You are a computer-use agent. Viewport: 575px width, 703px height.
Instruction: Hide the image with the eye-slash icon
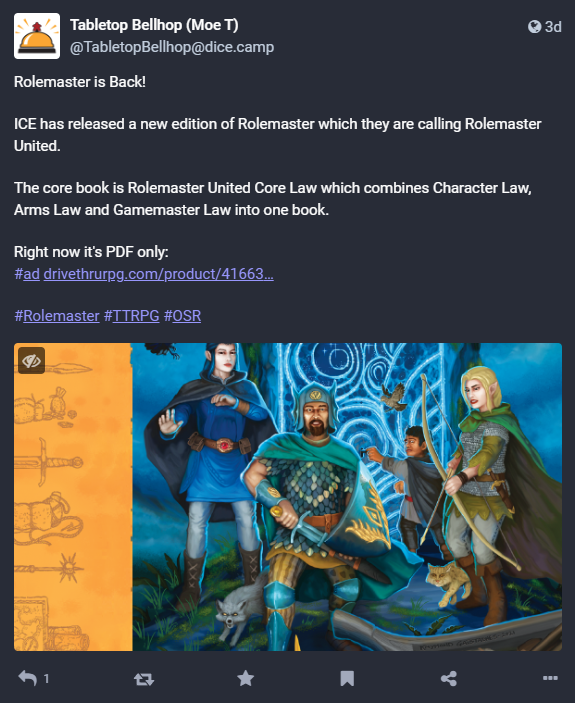point(31,360)
